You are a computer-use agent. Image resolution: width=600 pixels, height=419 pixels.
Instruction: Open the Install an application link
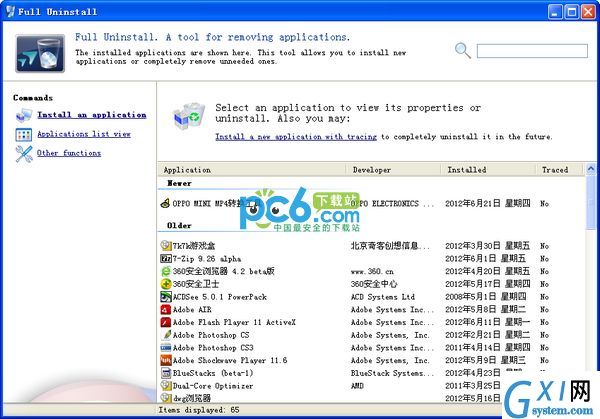[91, 115]
